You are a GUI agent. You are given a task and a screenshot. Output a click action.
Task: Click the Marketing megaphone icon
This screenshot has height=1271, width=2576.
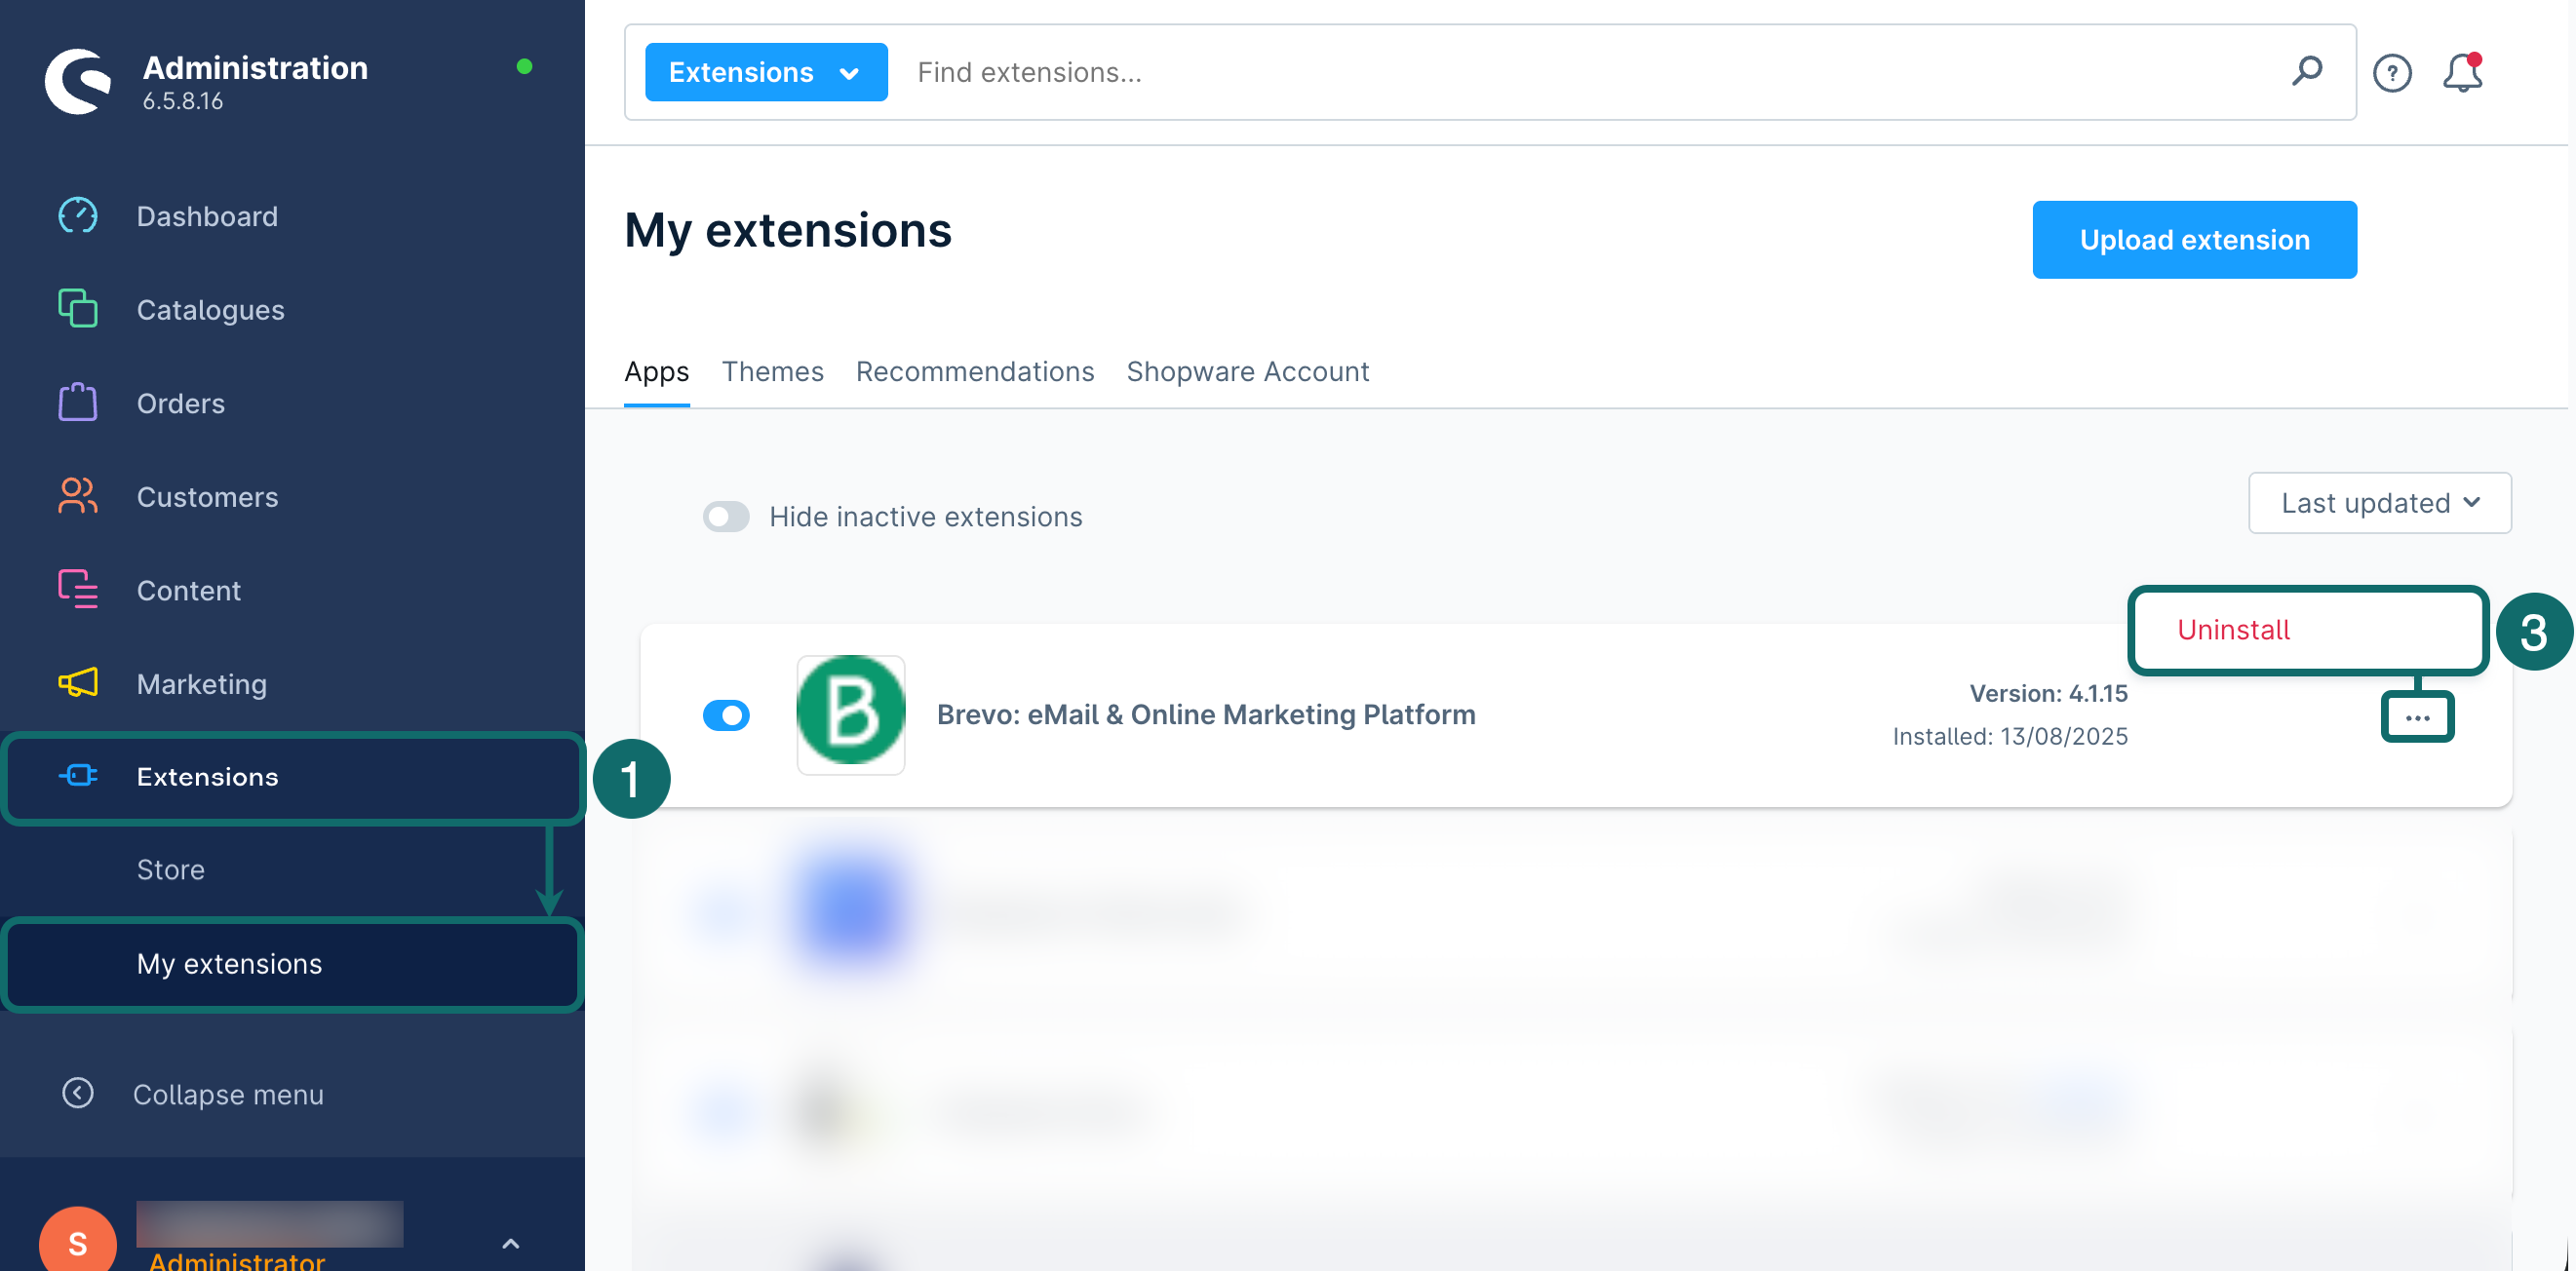[x=78, y=683]
